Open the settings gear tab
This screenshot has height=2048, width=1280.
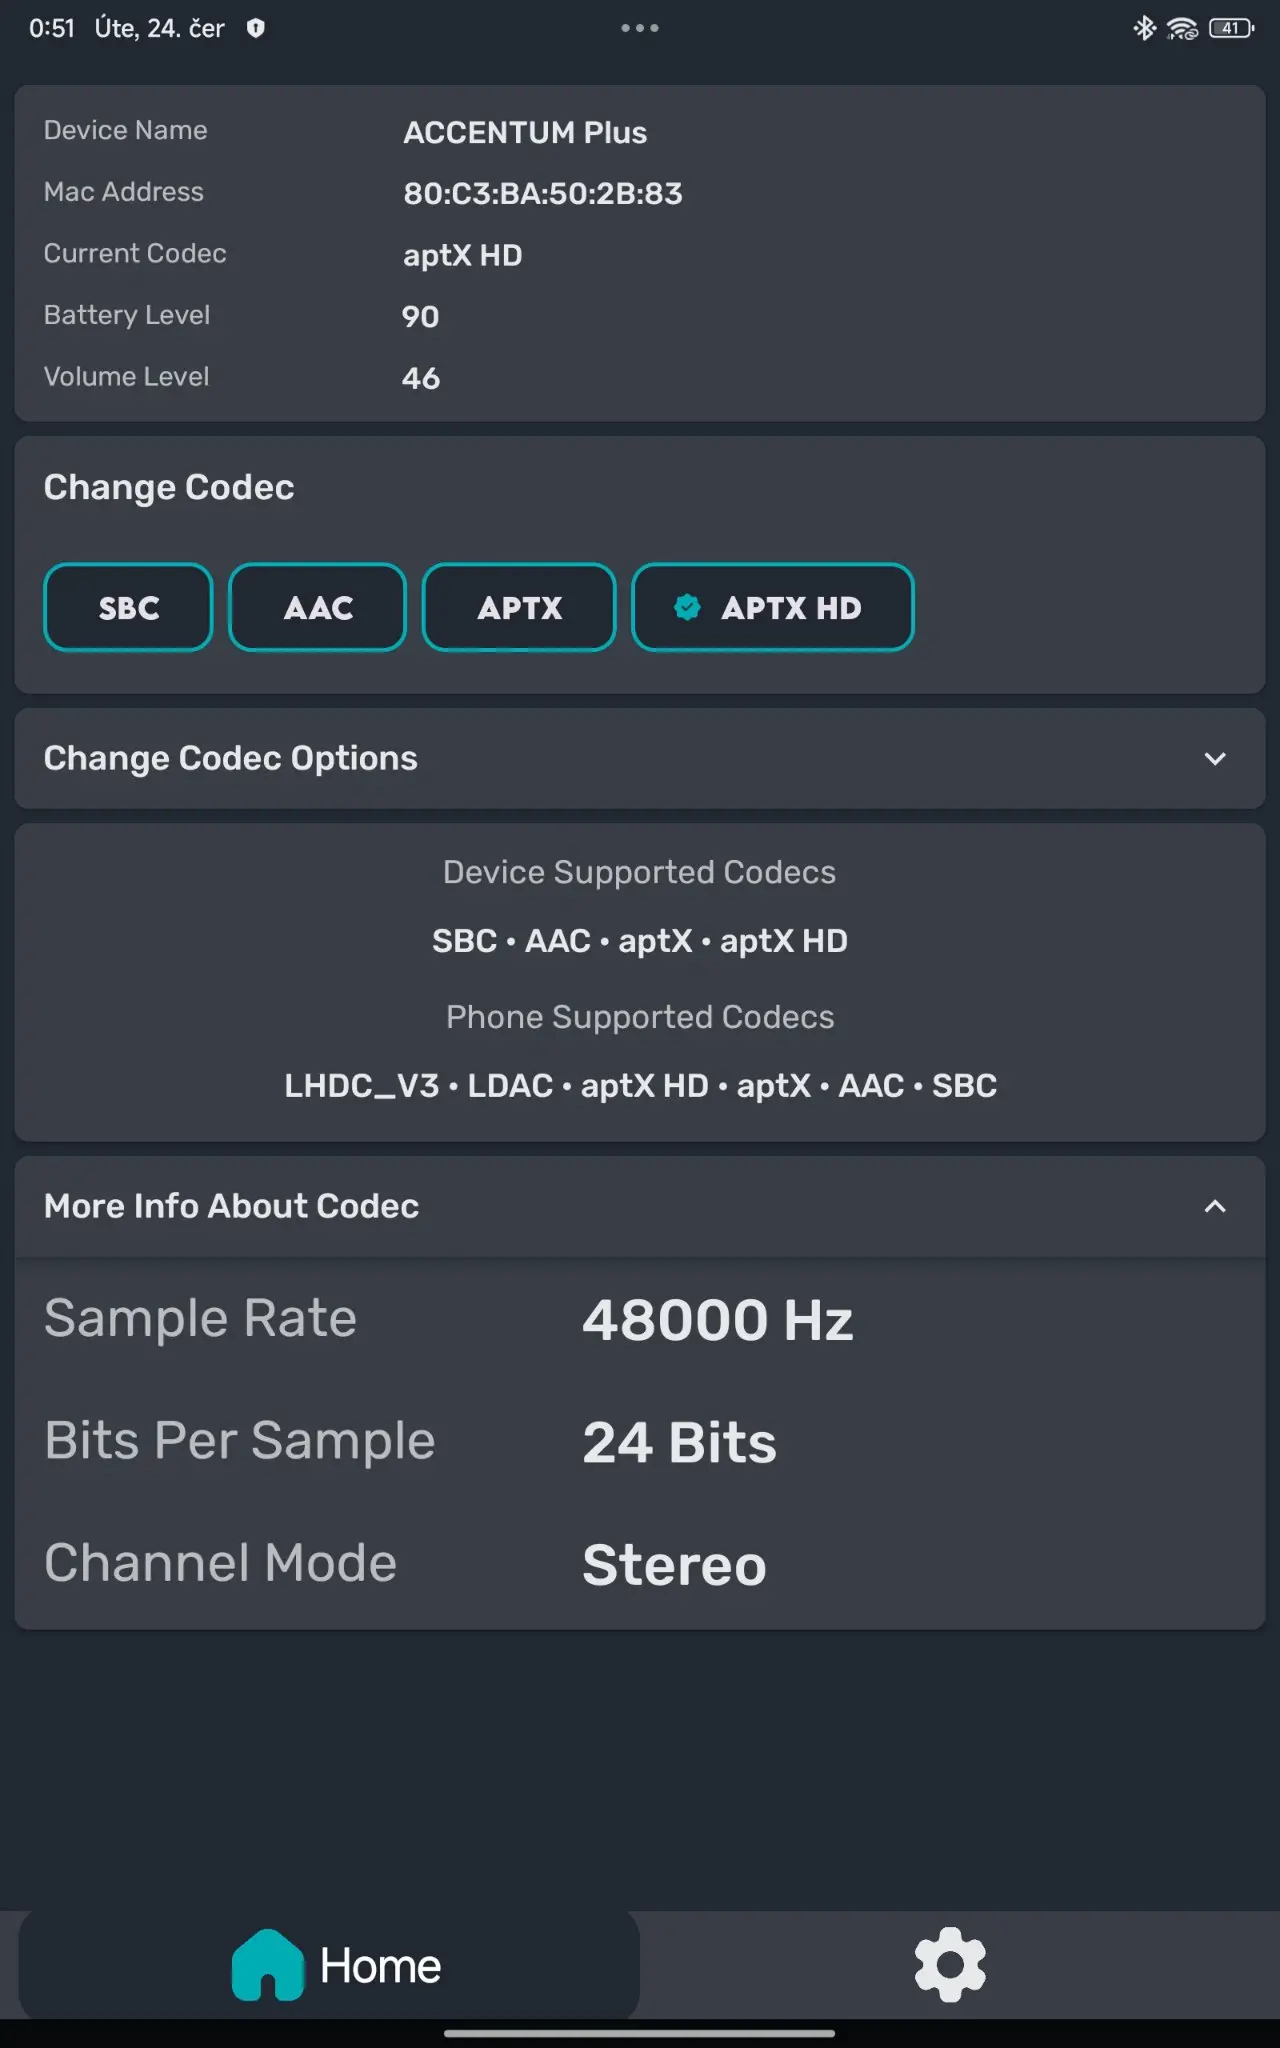(x=950, y=1965)
